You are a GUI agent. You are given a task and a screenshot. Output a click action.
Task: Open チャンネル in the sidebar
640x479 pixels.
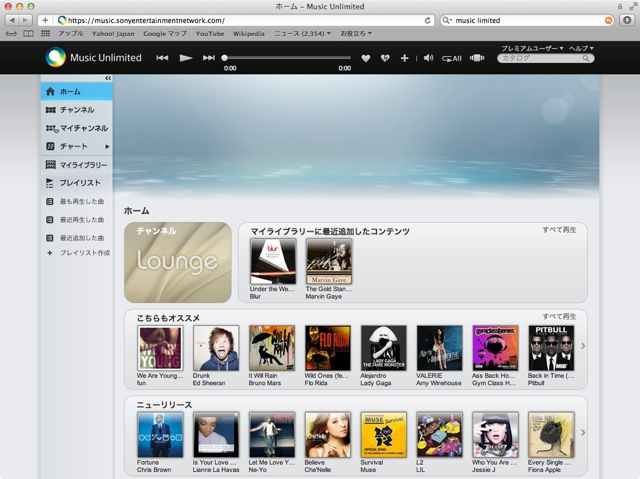(76, 110)
